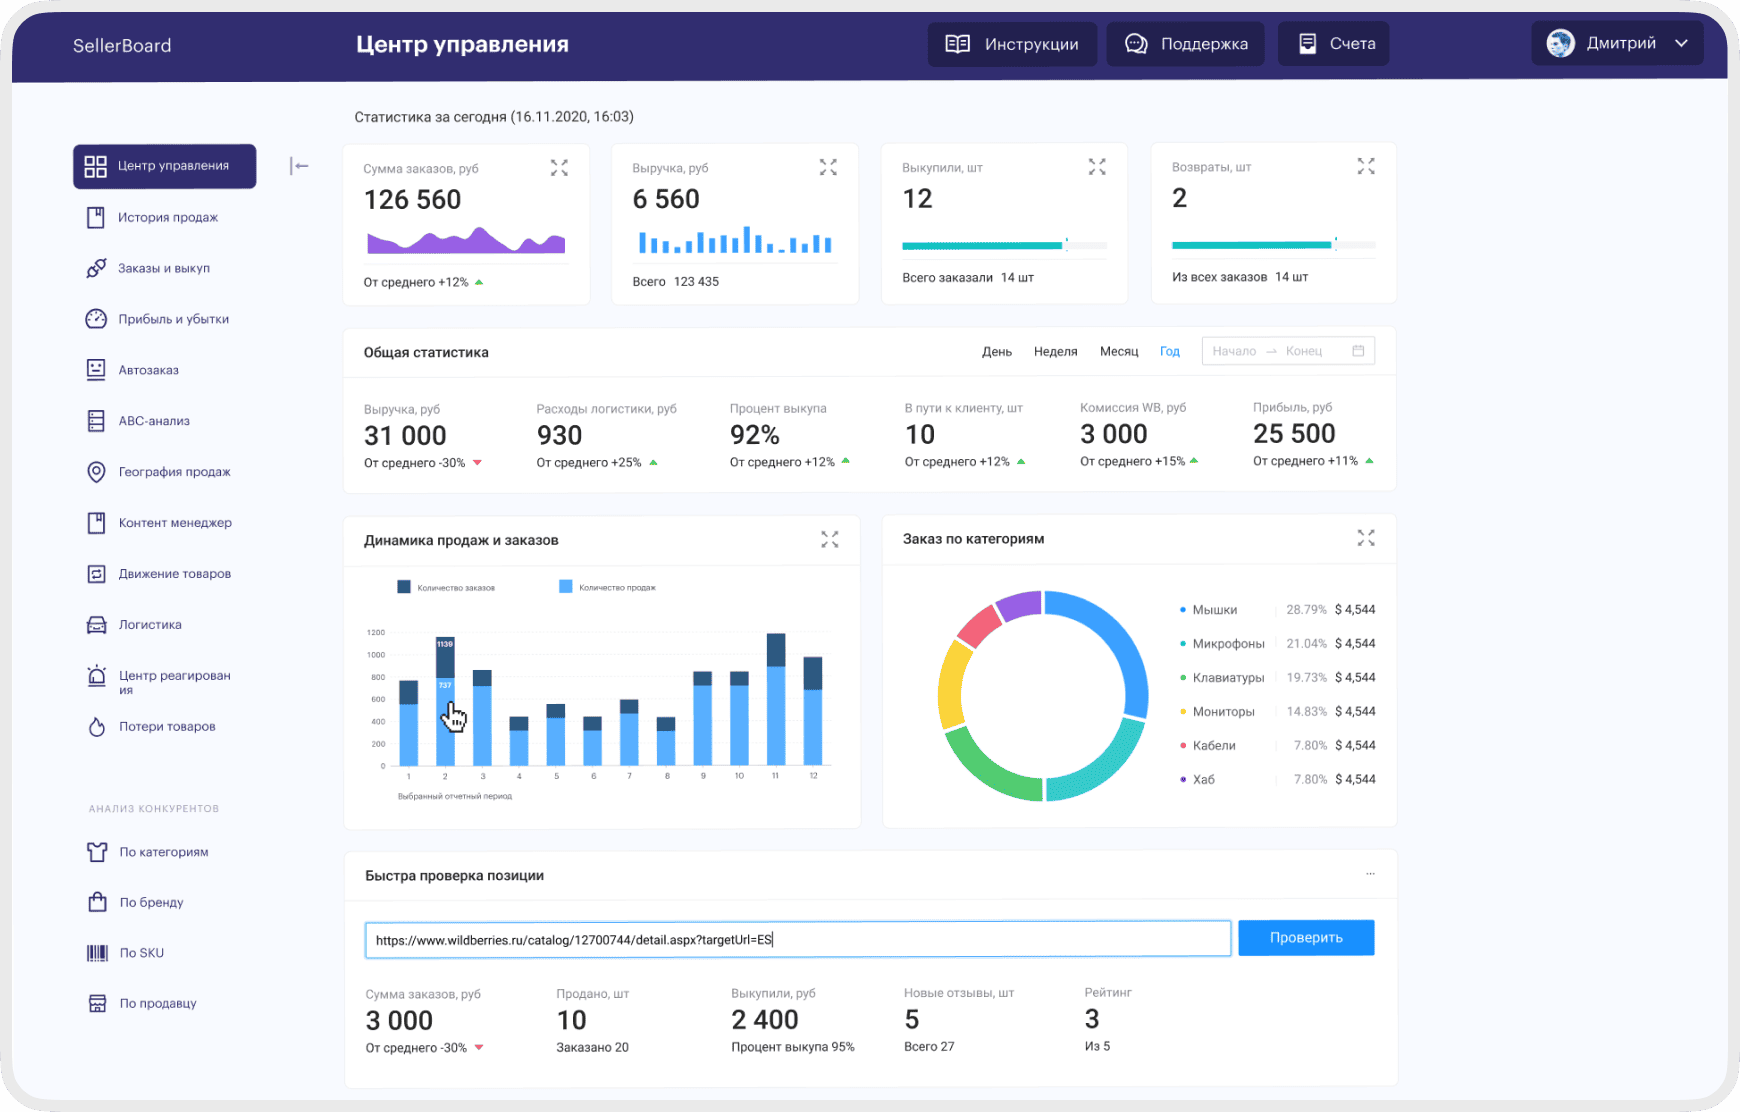
Task: Open Логистика in sidebar menu
Action: click(150, 625)
